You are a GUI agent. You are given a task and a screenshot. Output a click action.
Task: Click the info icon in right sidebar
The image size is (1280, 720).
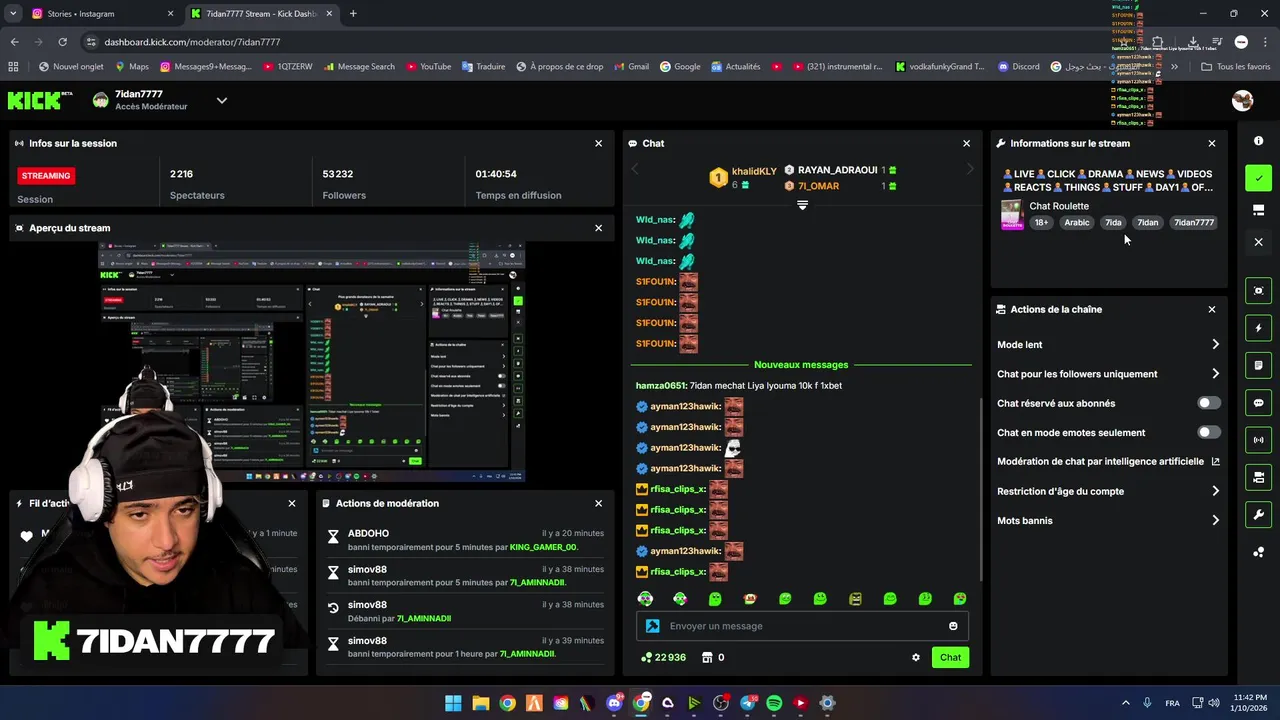tap(1258, 141)
